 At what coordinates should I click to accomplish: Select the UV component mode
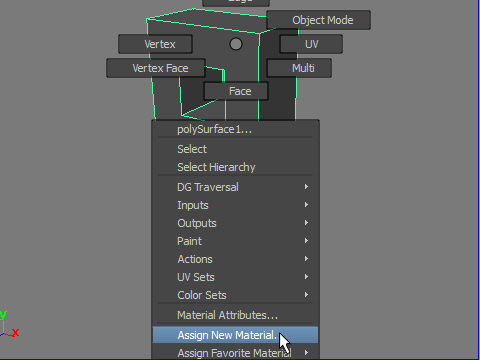click(x=311, y=44)
